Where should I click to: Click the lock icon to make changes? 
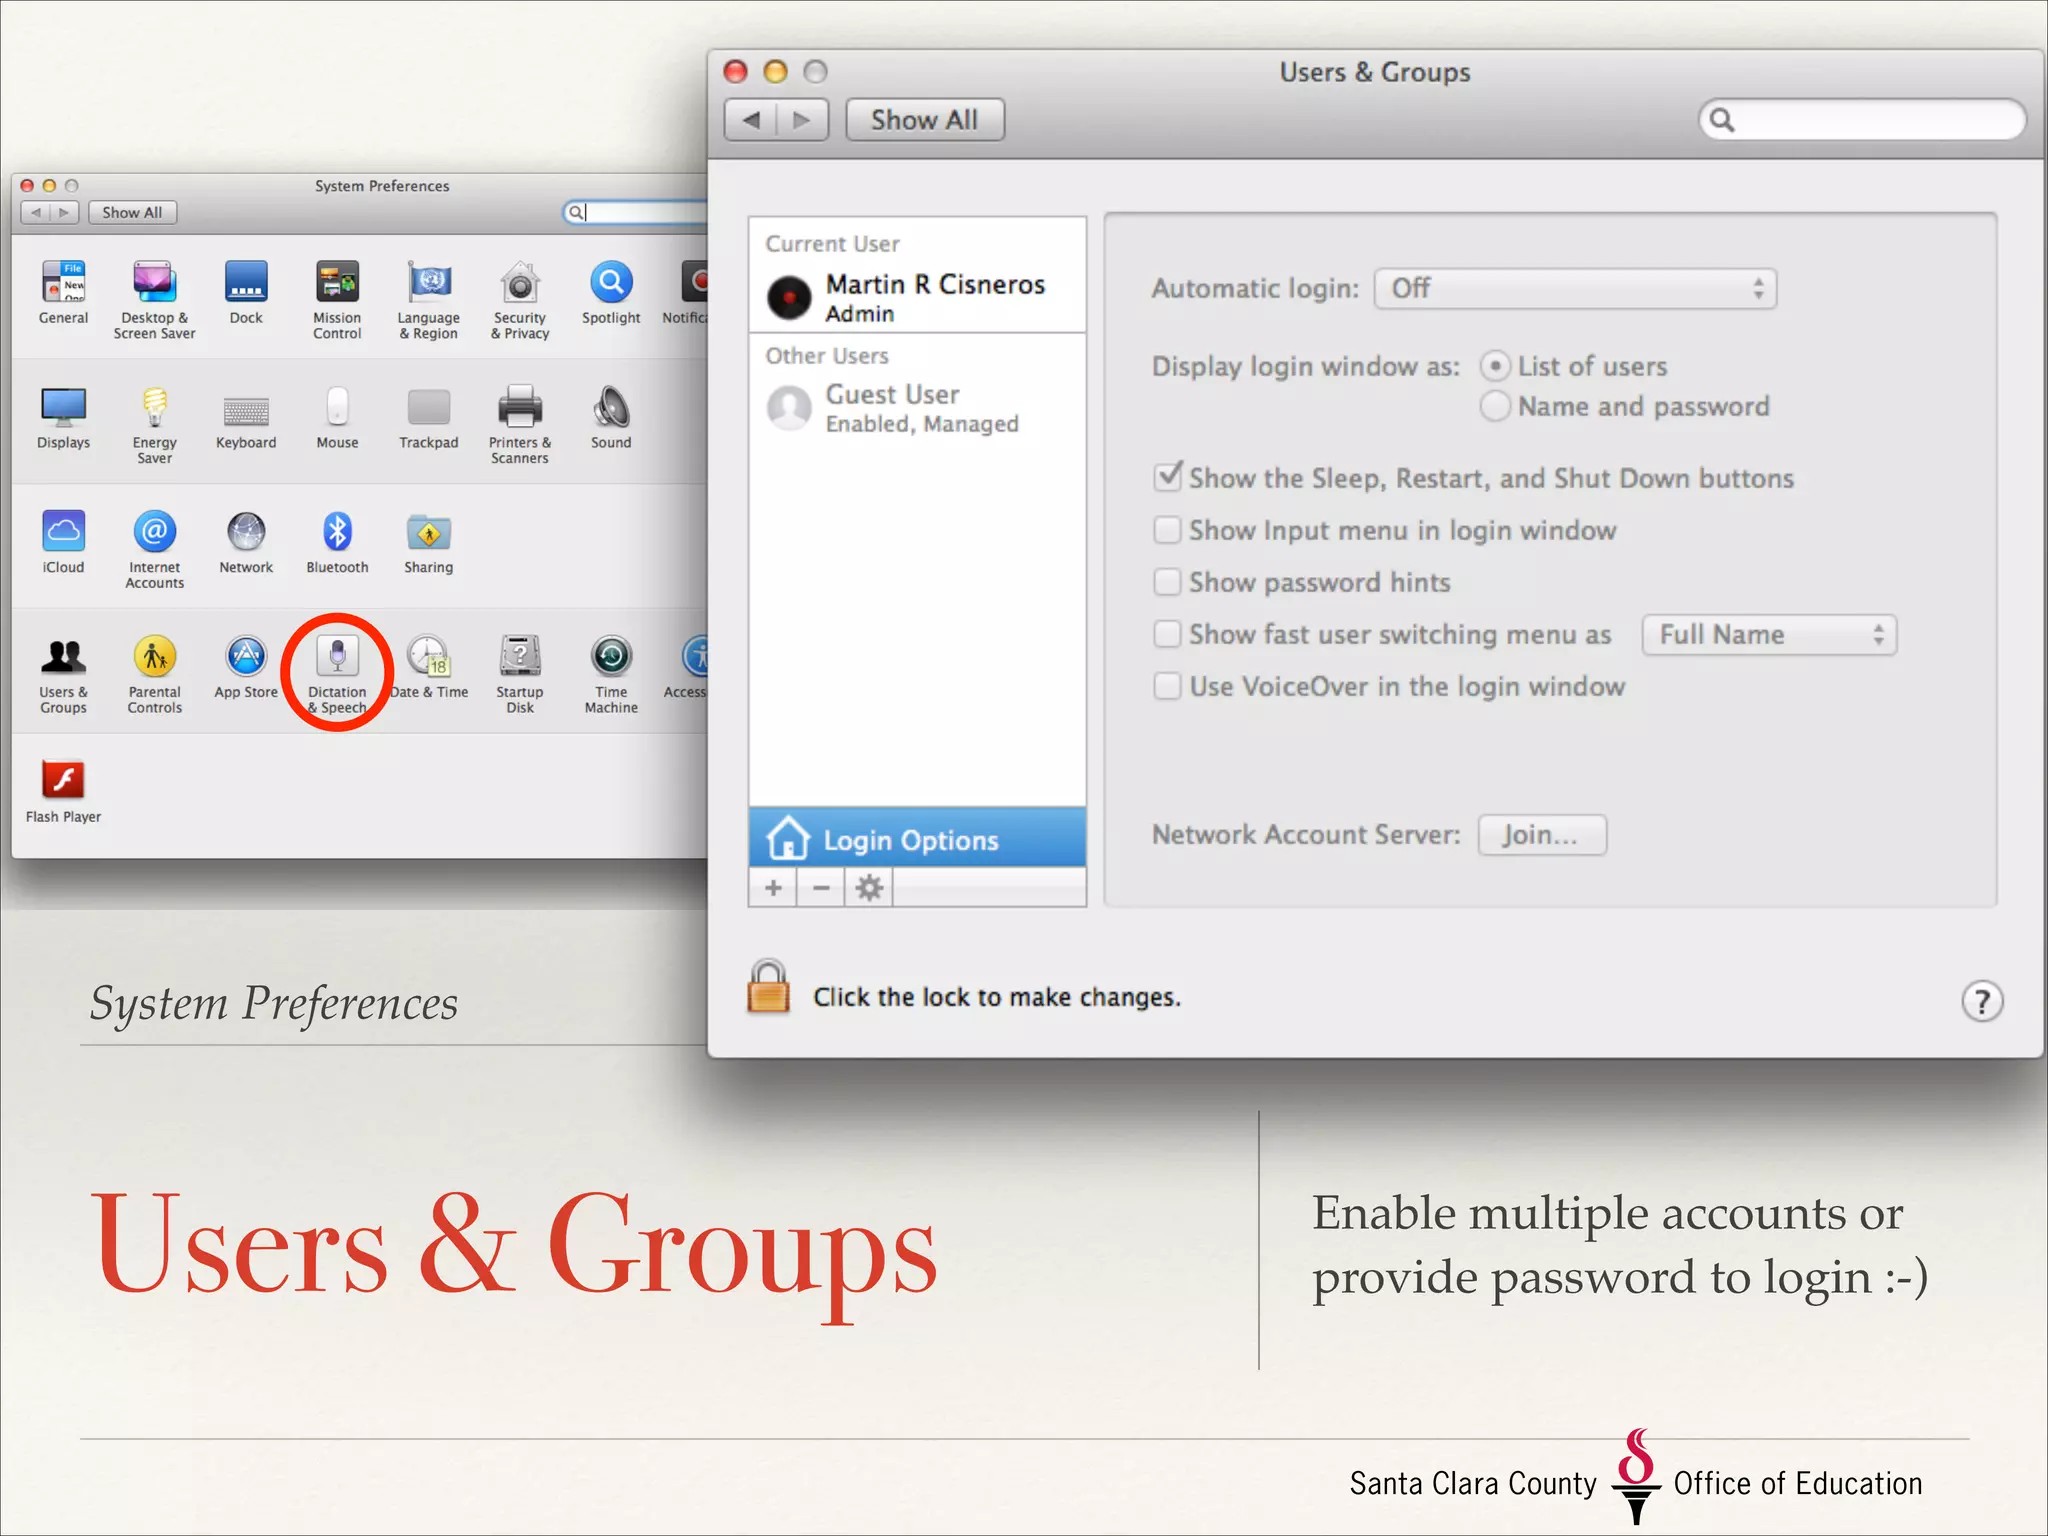click(x=768, y=987)
